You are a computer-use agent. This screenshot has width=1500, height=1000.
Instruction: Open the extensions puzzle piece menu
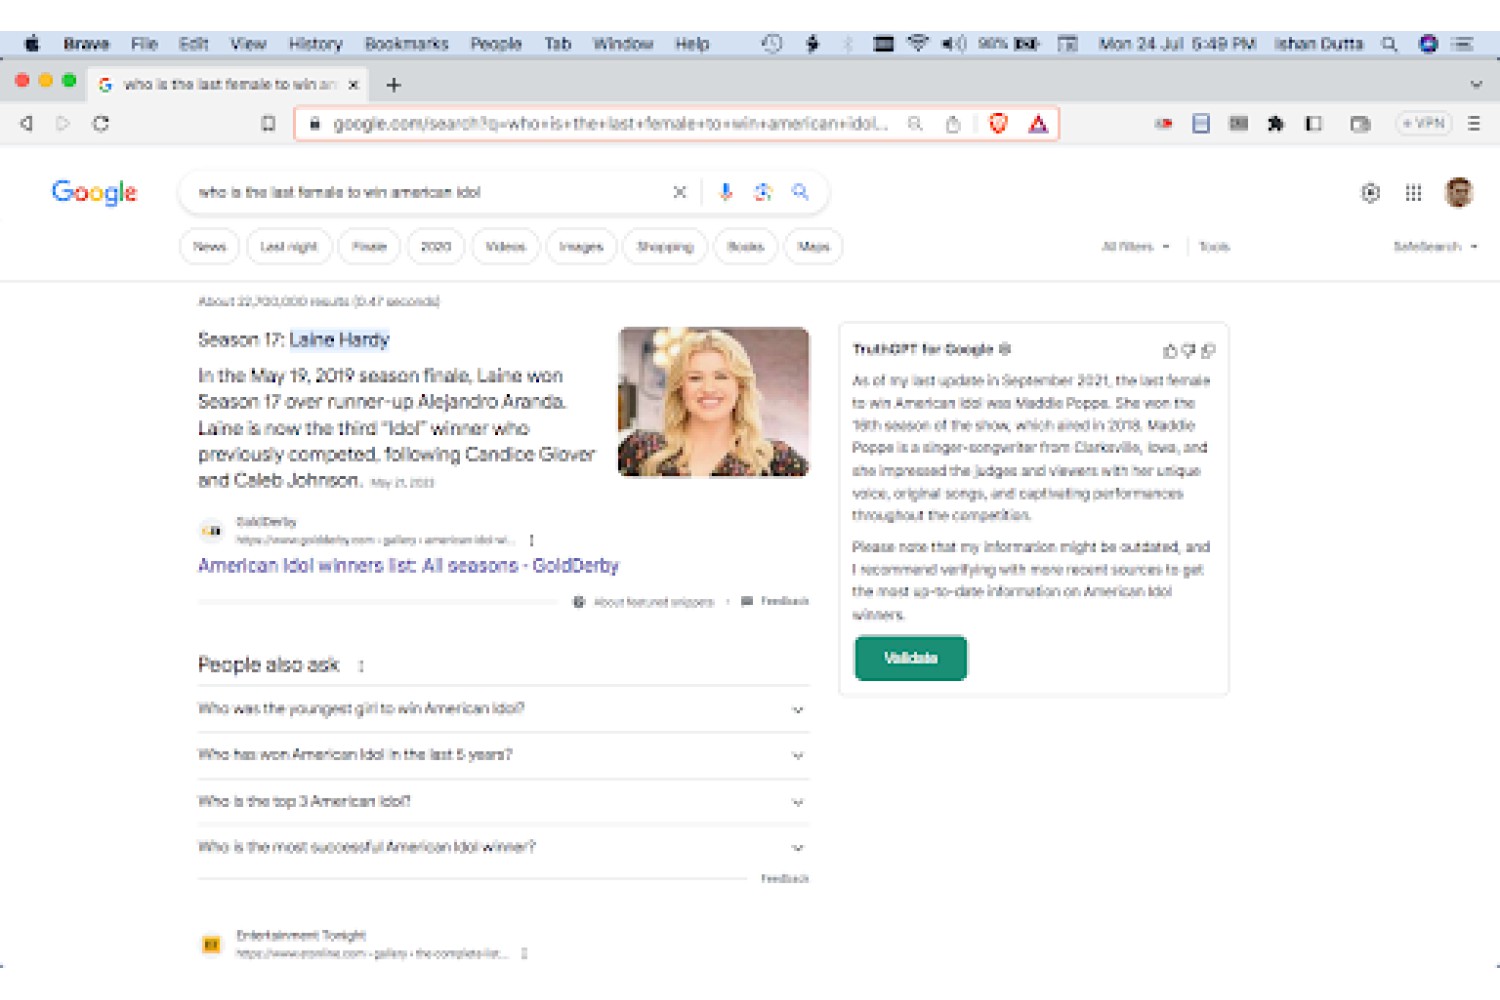pos(1275,124)
